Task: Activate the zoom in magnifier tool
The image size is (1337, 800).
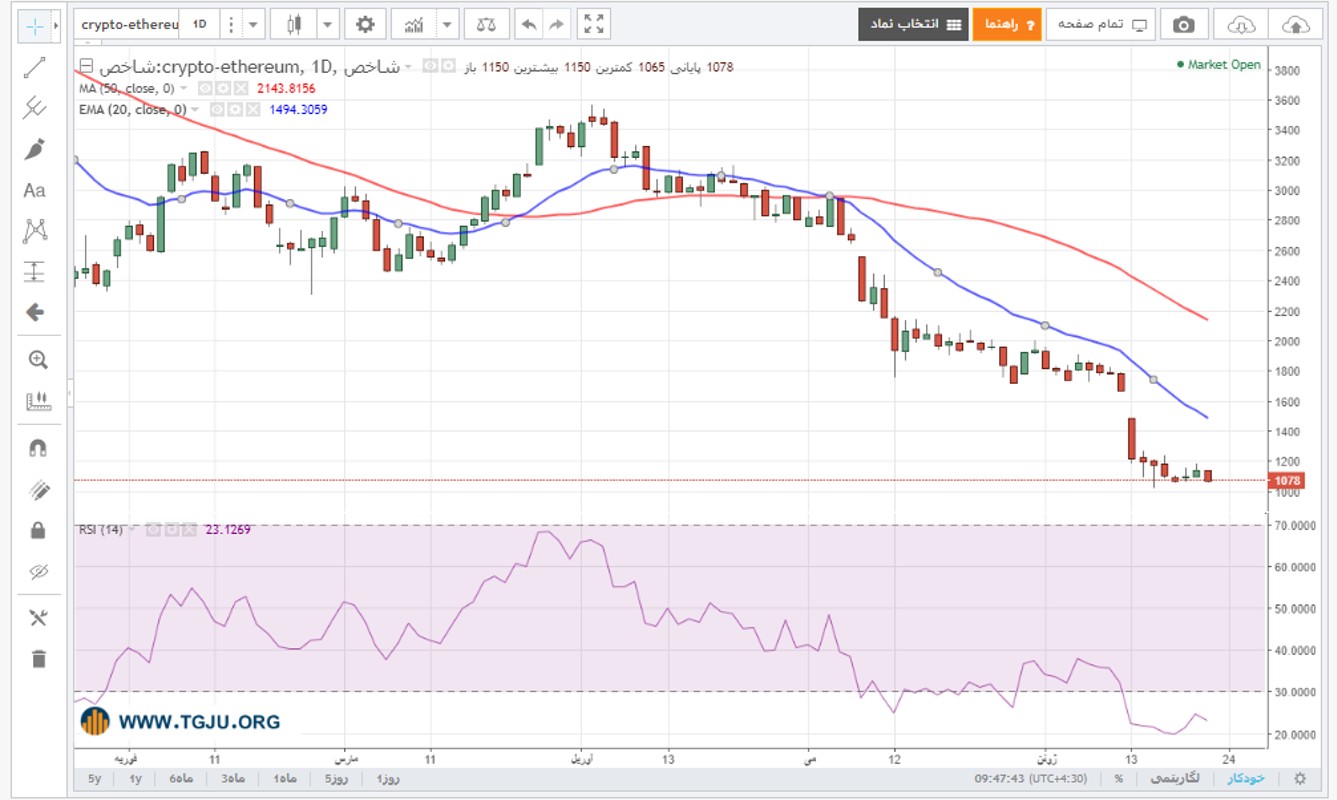Action: tap(38, 360)
